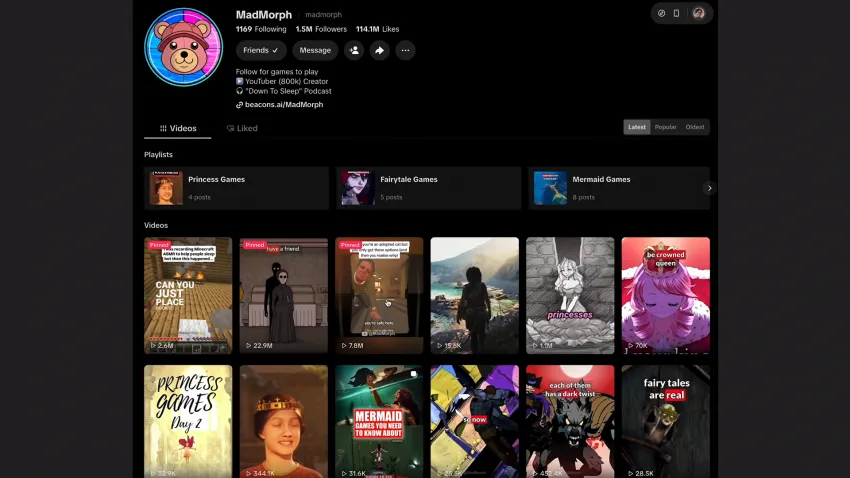The image size is (850, 478).
Task: Open the Mermaid Games You Need video
Action: [x=379, y=421]
